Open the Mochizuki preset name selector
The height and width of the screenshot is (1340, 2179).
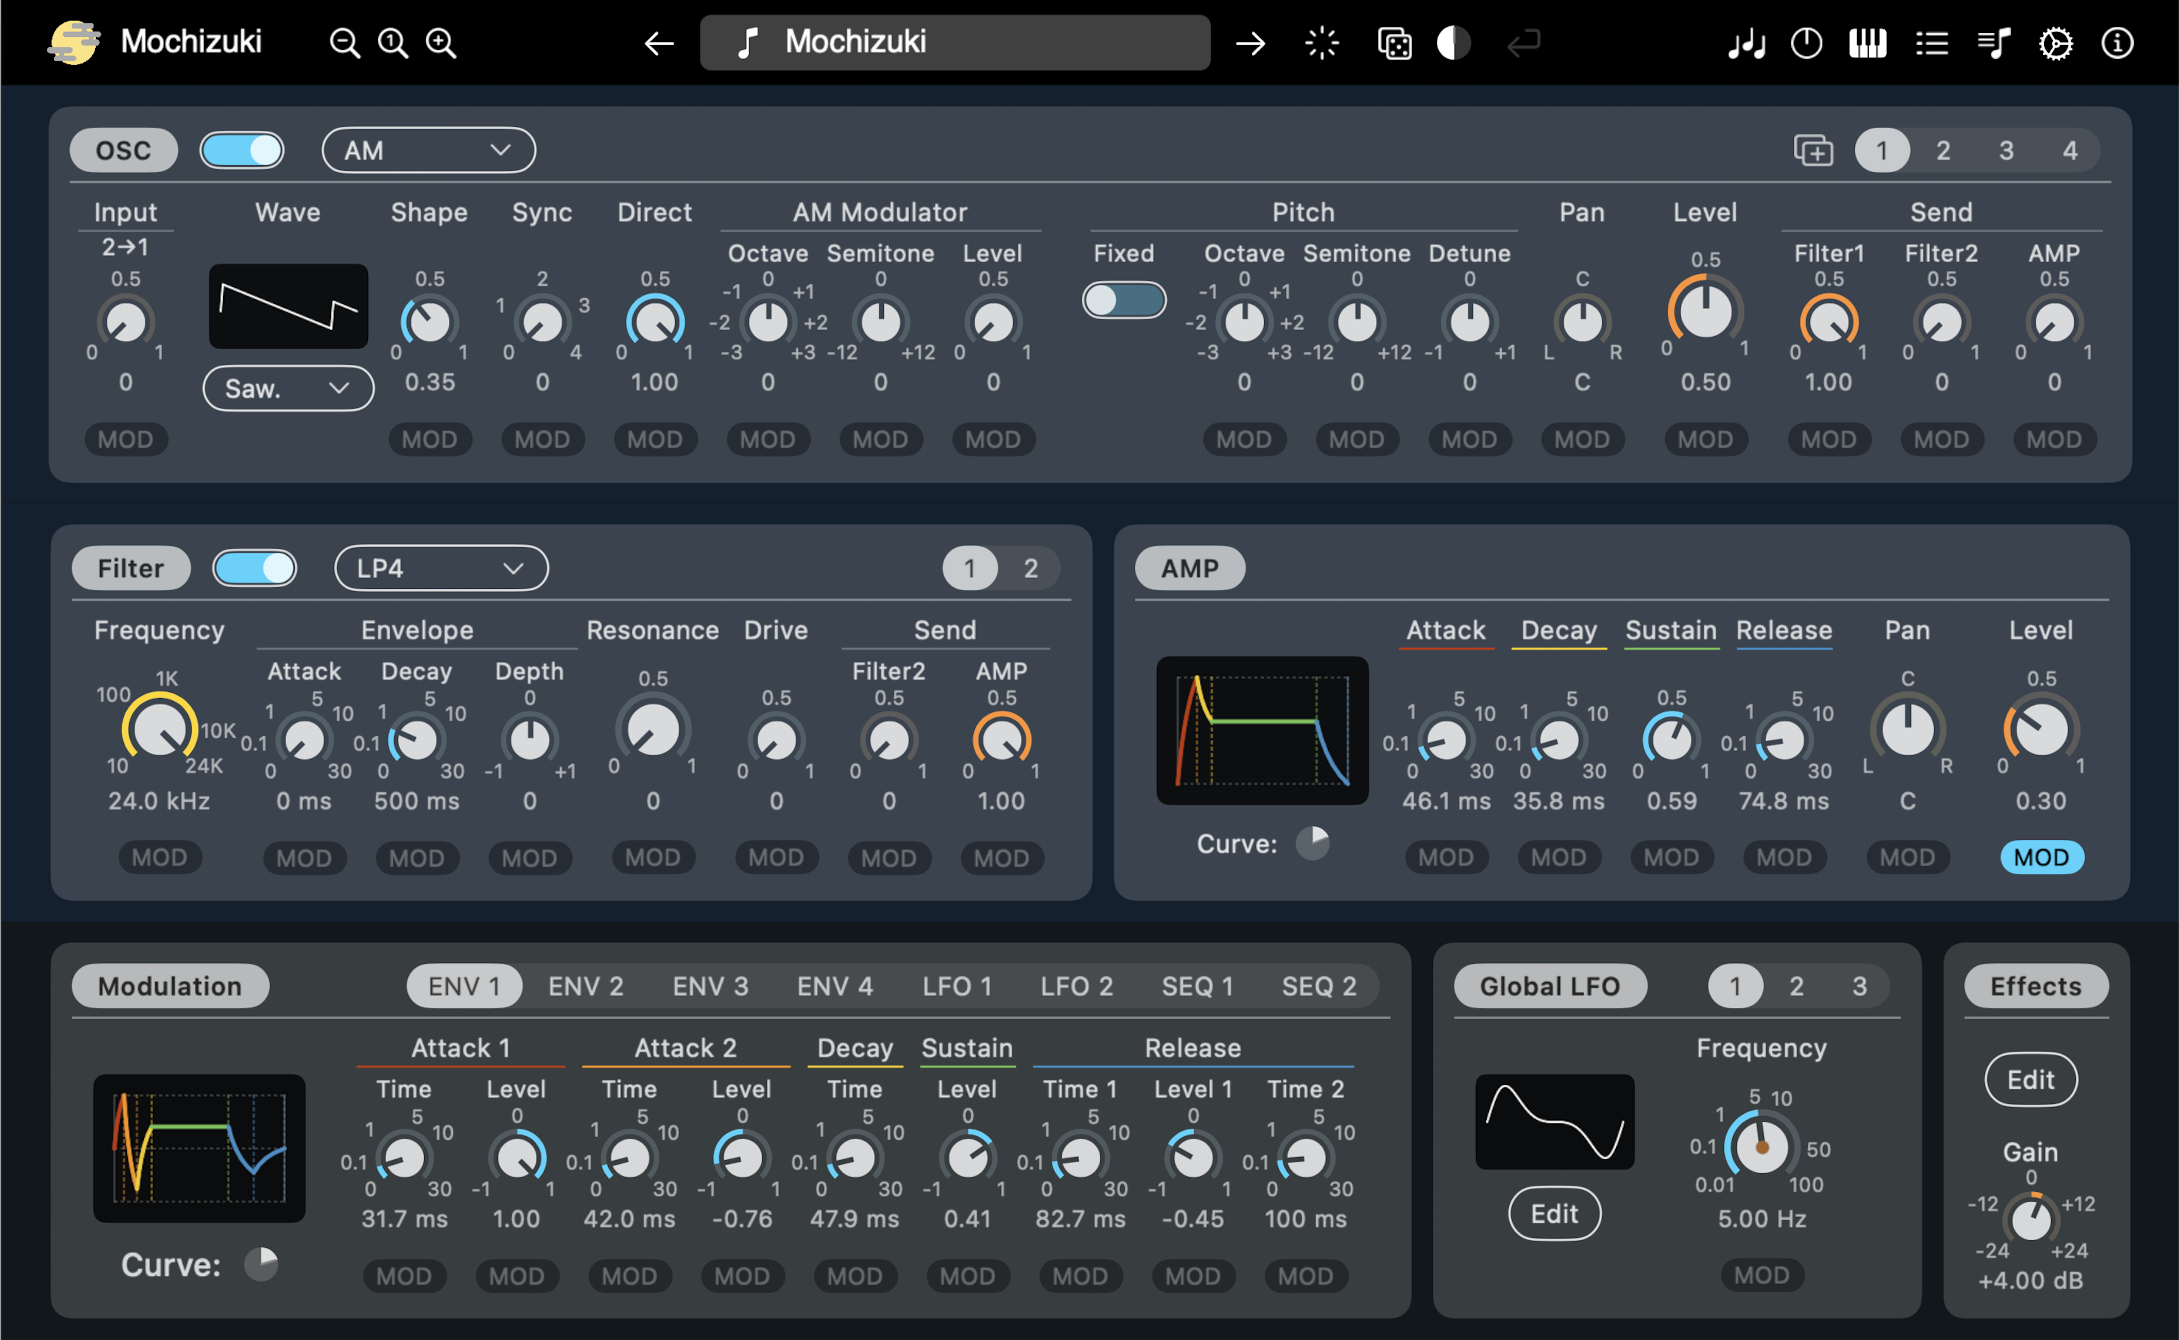tap(955, 42)
